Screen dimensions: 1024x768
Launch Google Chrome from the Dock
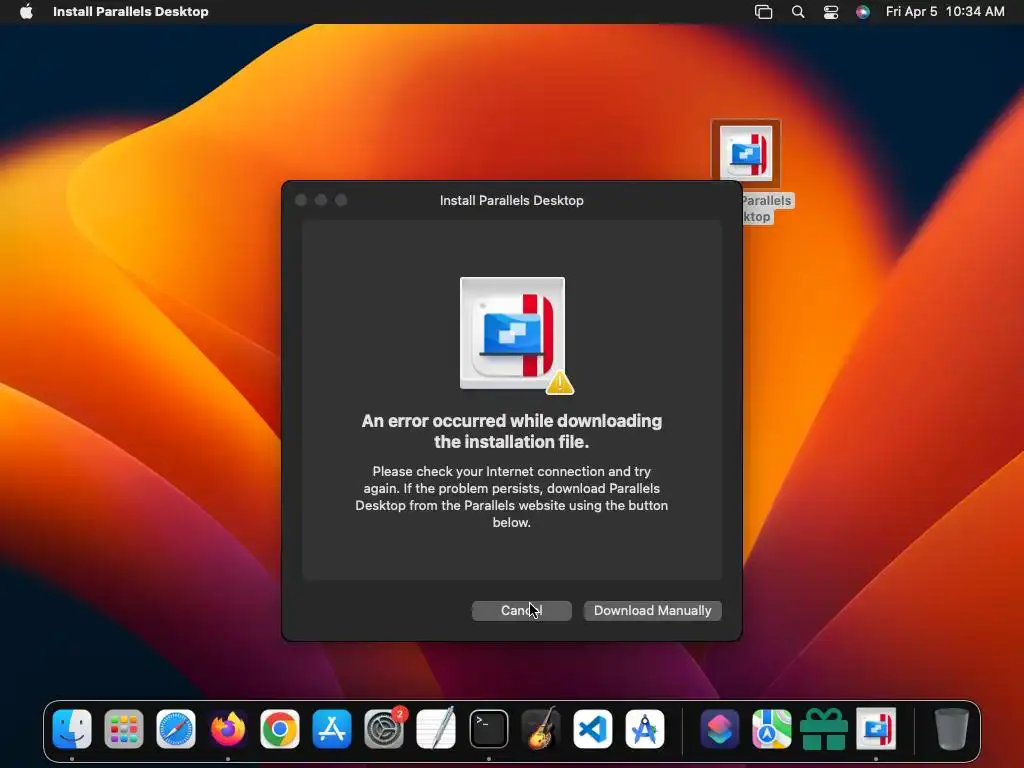[280, 729]
